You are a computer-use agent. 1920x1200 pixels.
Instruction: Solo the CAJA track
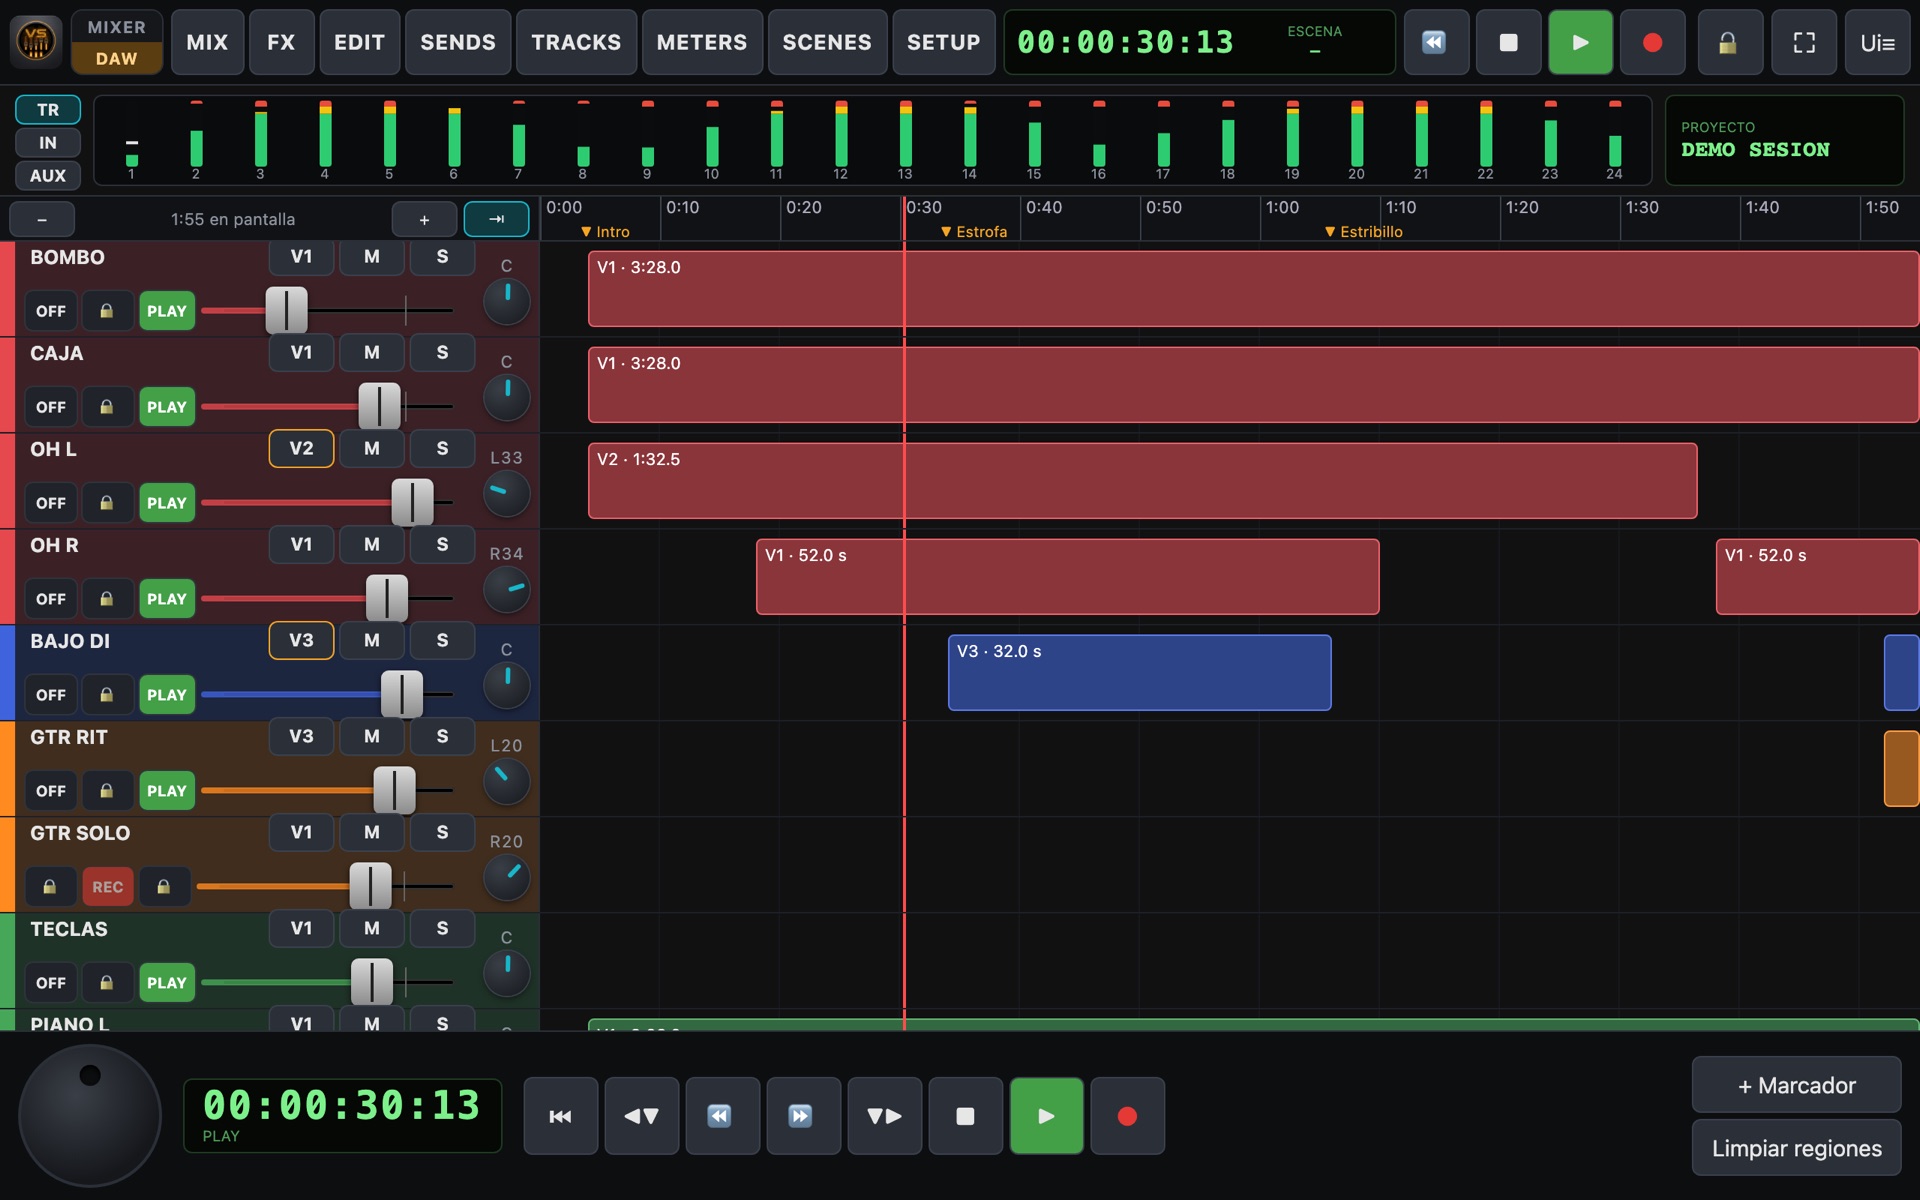pos(442,353)
